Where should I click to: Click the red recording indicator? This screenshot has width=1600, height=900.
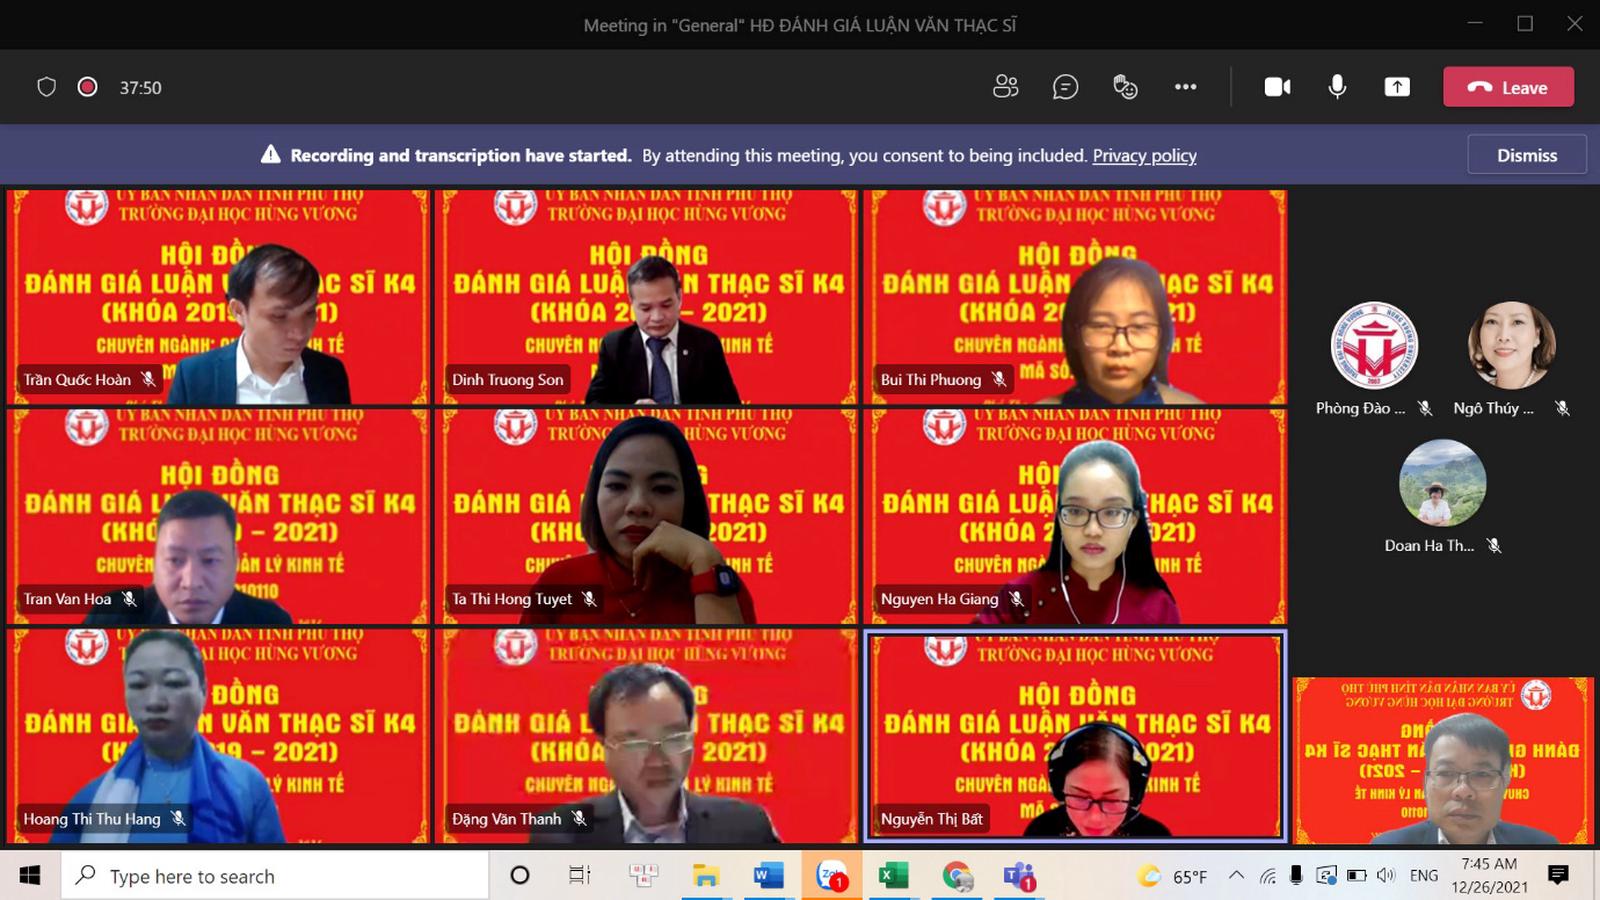click(x=87, y=87)
